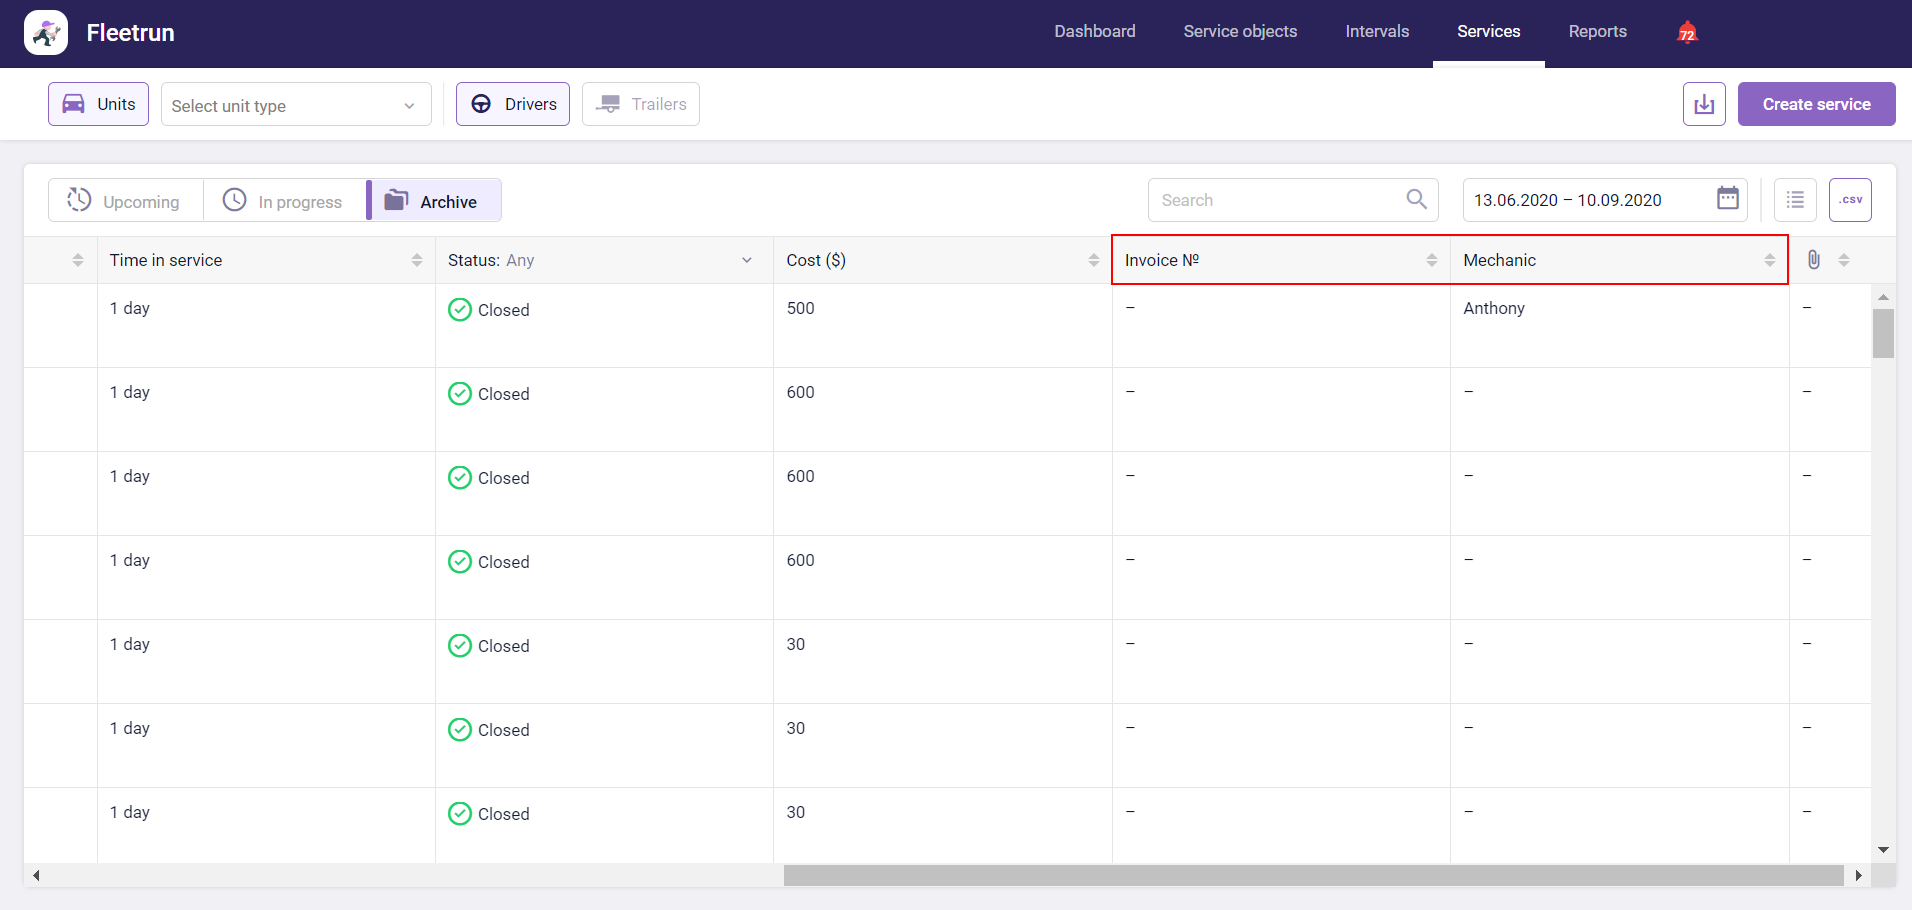The width and height of the screenshot is (1912, 910).
Task: Click the horizontal scrollbar thumb
Action: (x=1312, y=875)
